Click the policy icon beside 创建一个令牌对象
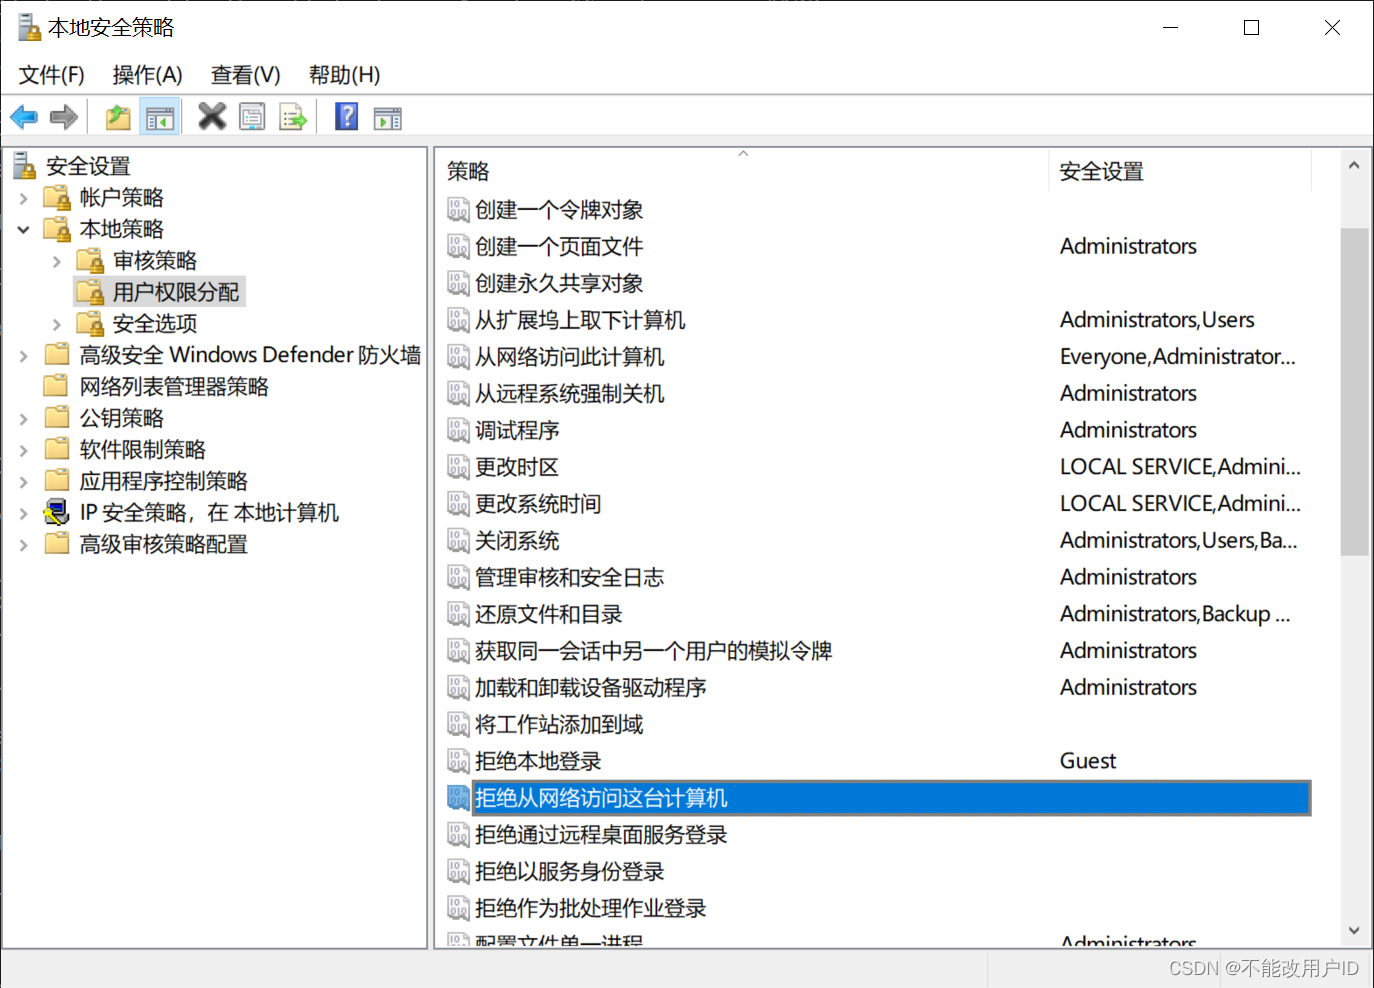Screen dimensions: 1374x988 pyautogui.click(x=458, y=209)
